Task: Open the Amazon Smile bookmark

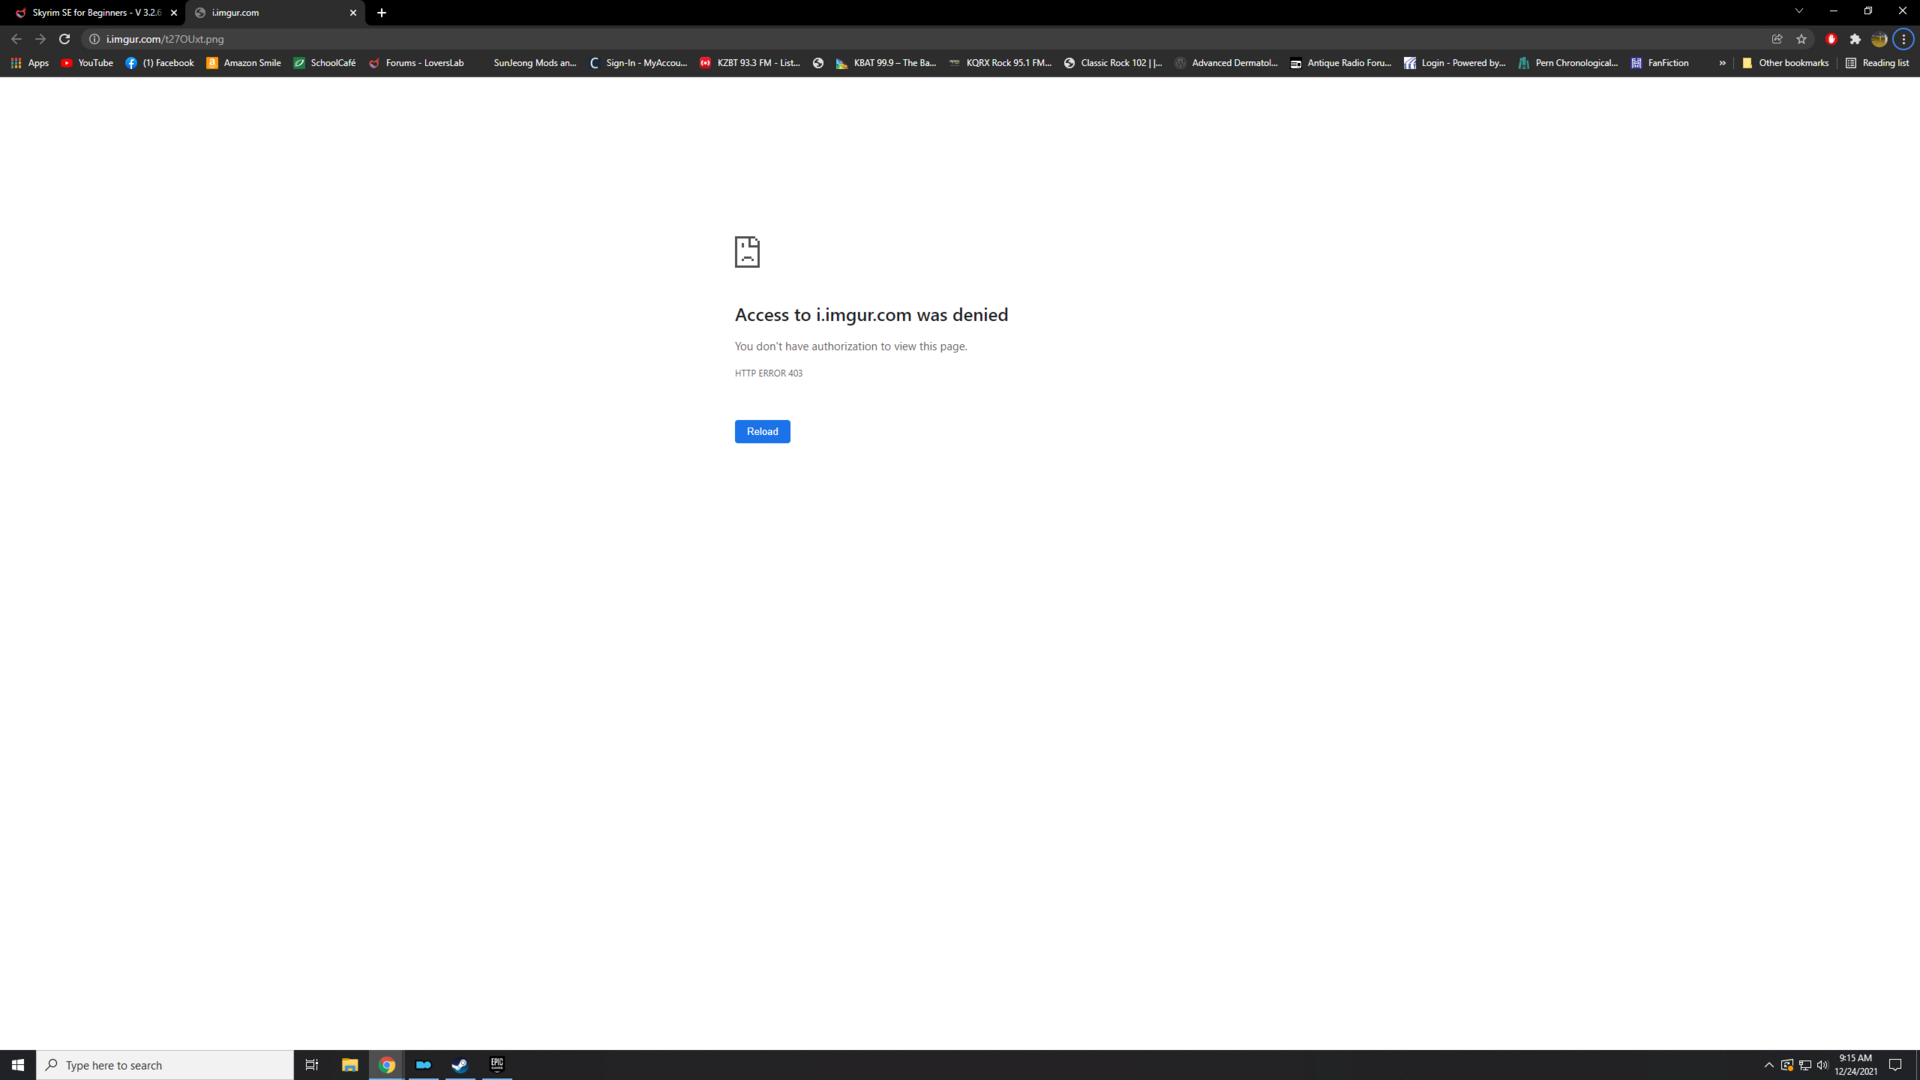Action: 244,63
